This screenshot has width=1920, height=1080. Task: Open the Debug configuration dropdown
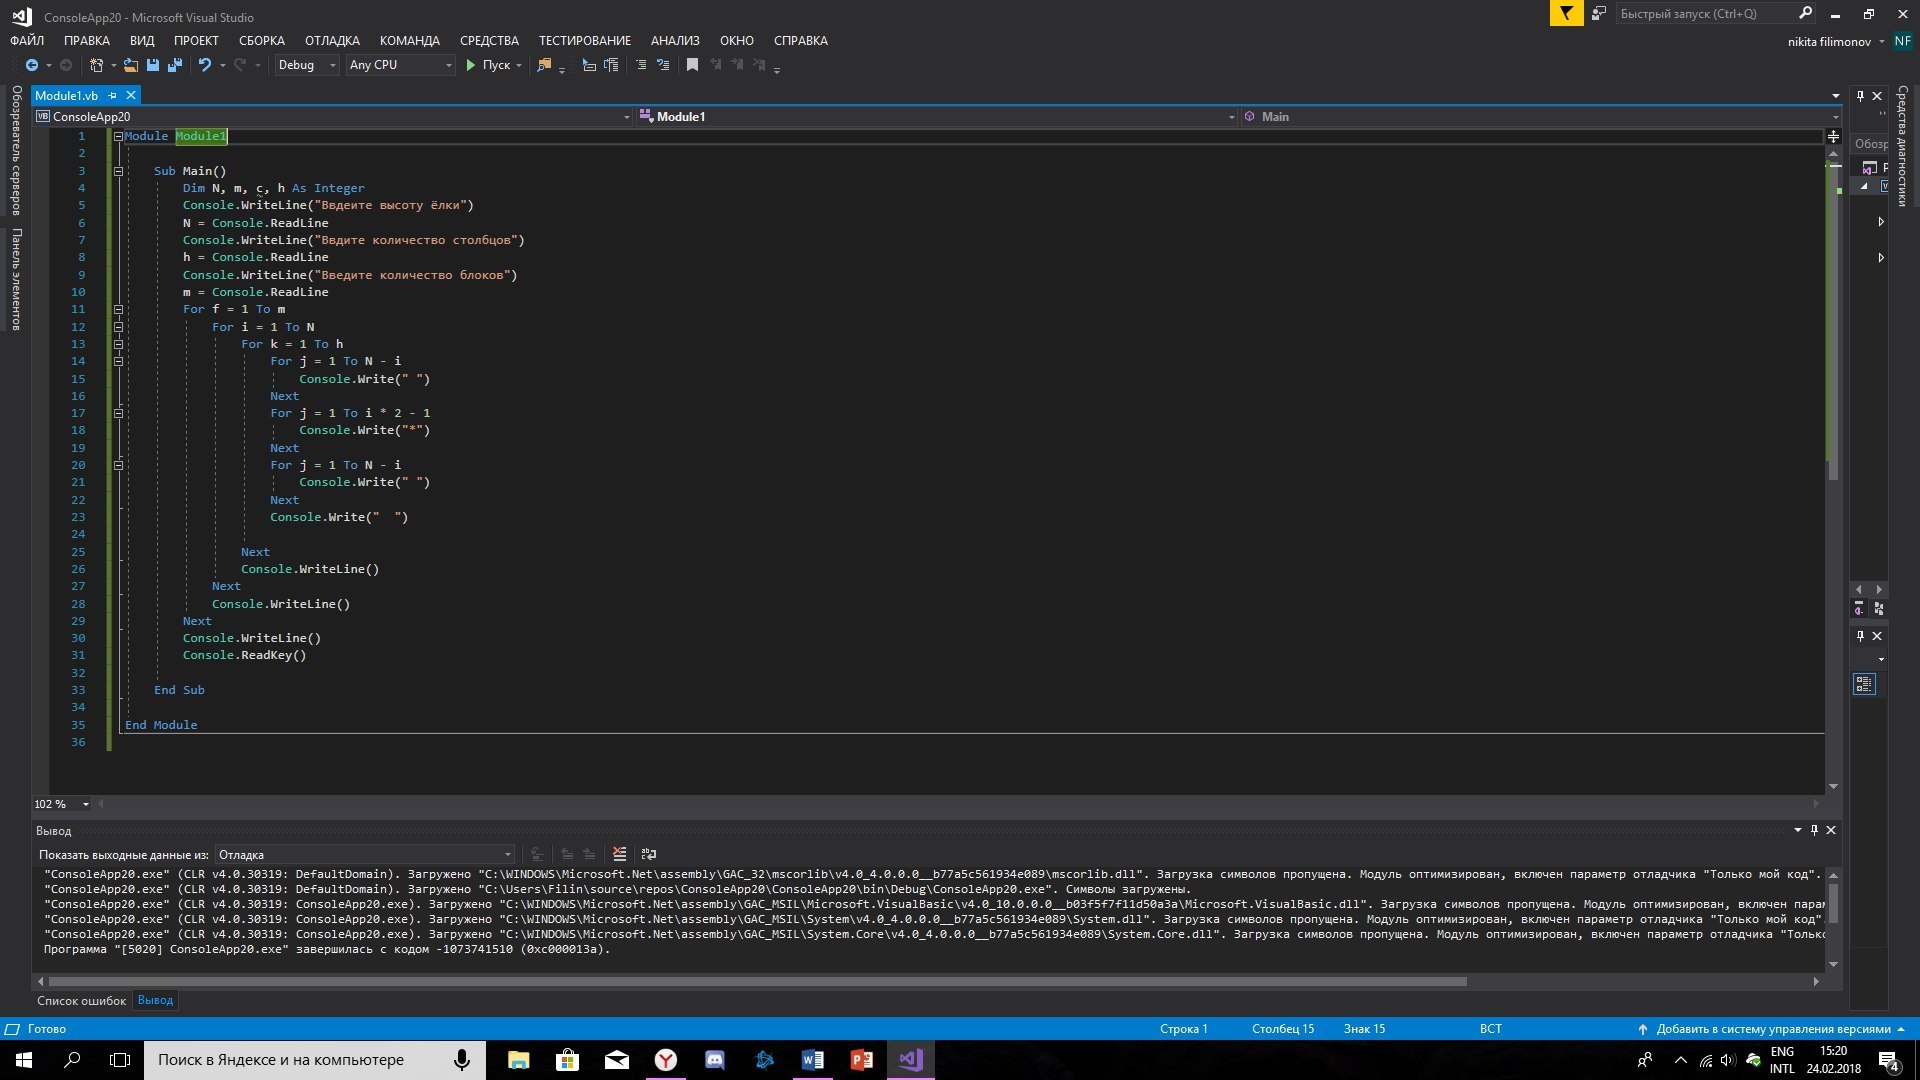coord(307,65)
